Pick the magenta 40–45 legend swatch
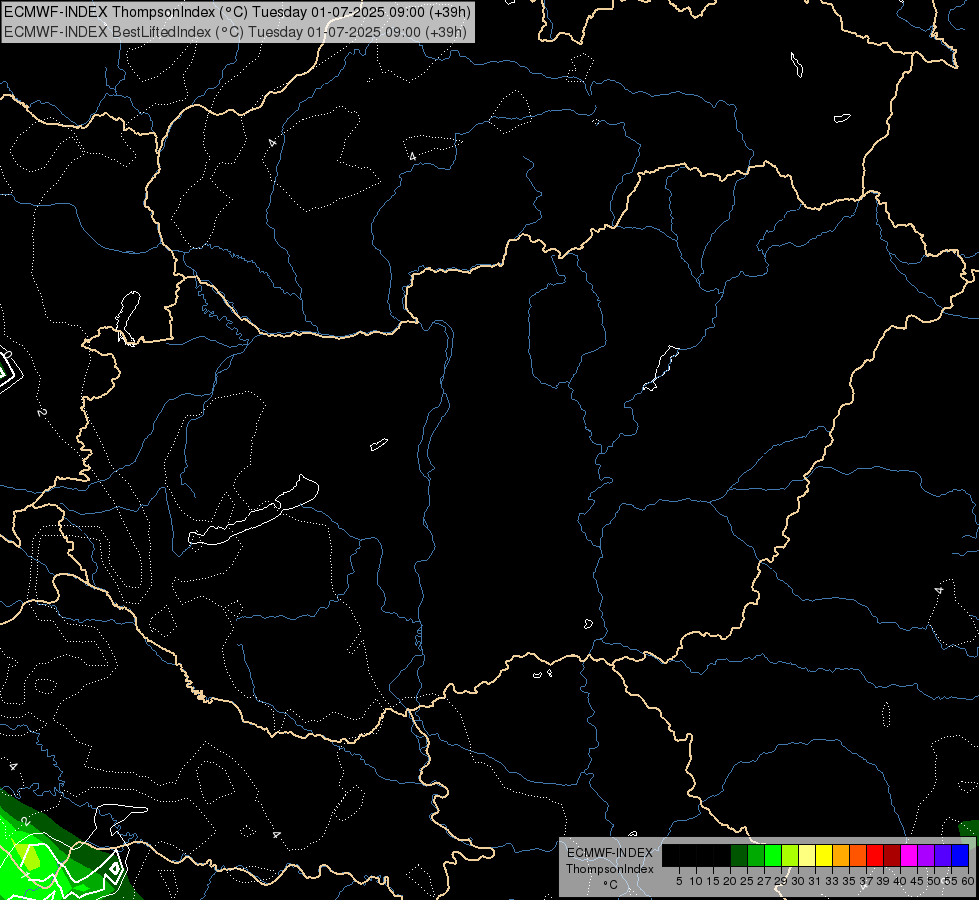This screenshot has width=979, height=900. [x=909, y=855]
